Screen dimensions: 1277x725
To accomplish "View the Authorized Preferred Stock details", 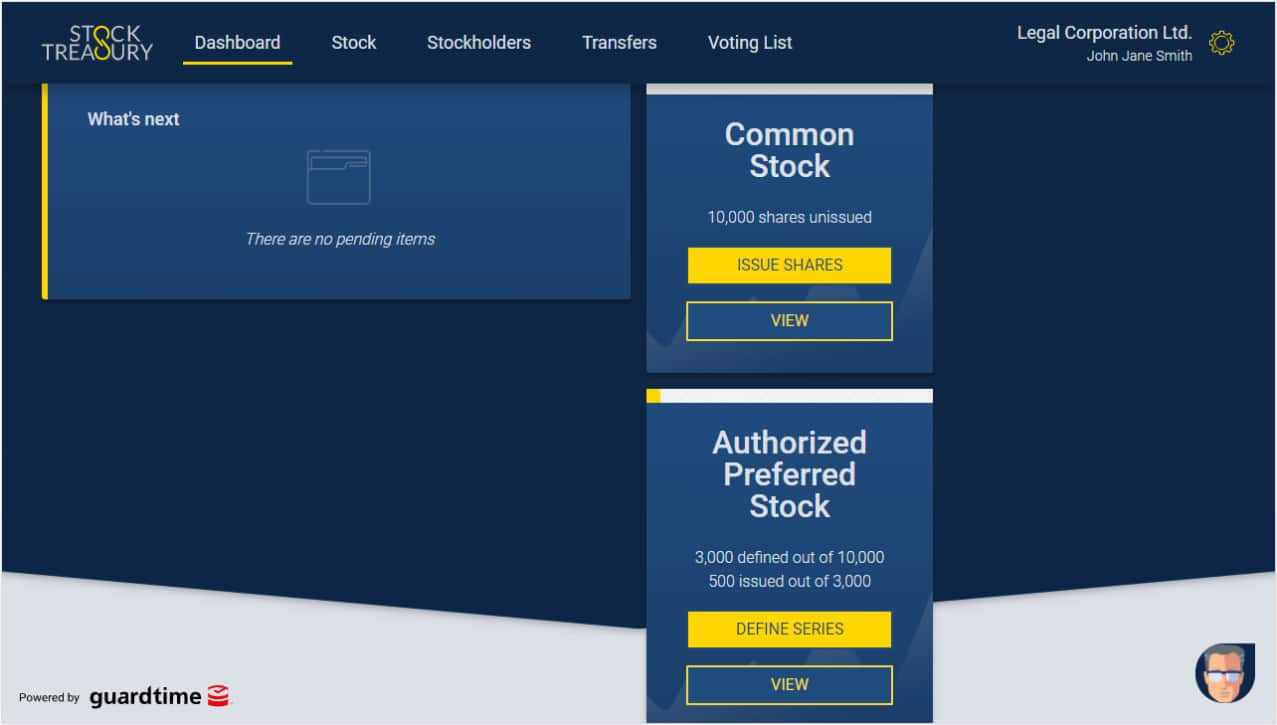I will [789, 685].
